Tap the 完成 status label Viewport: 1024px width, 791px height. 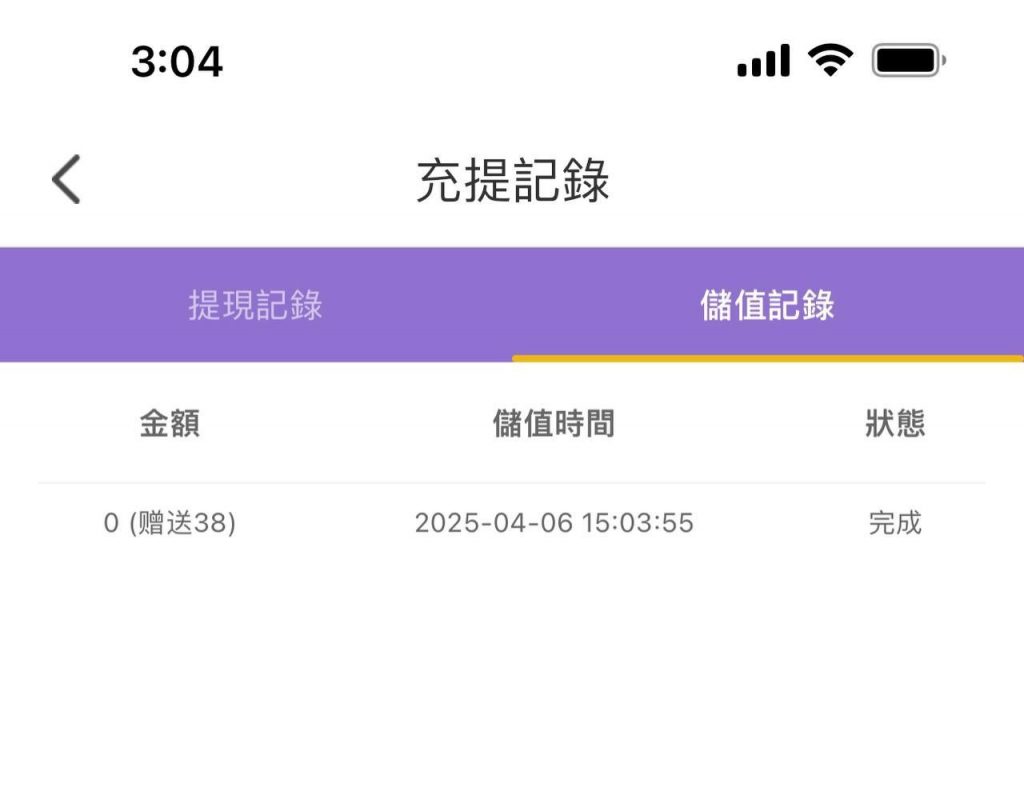point(895,523)
